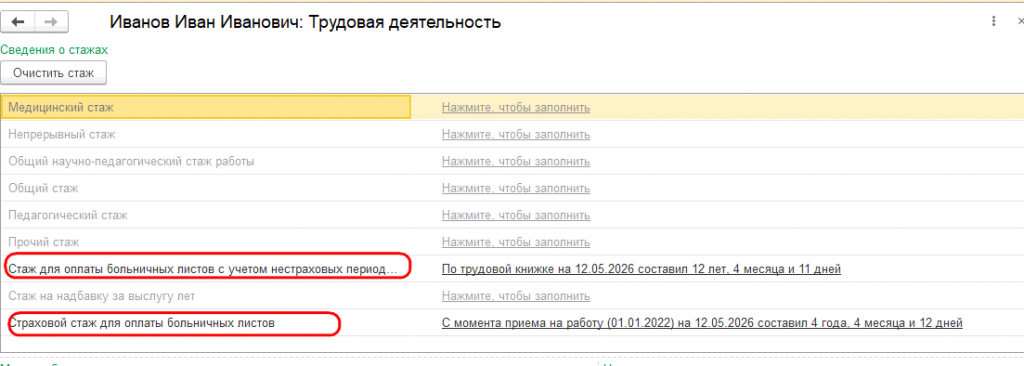
Task: Open link С момента приема на работу (01.01.2022)
Action: coord(702,323)
